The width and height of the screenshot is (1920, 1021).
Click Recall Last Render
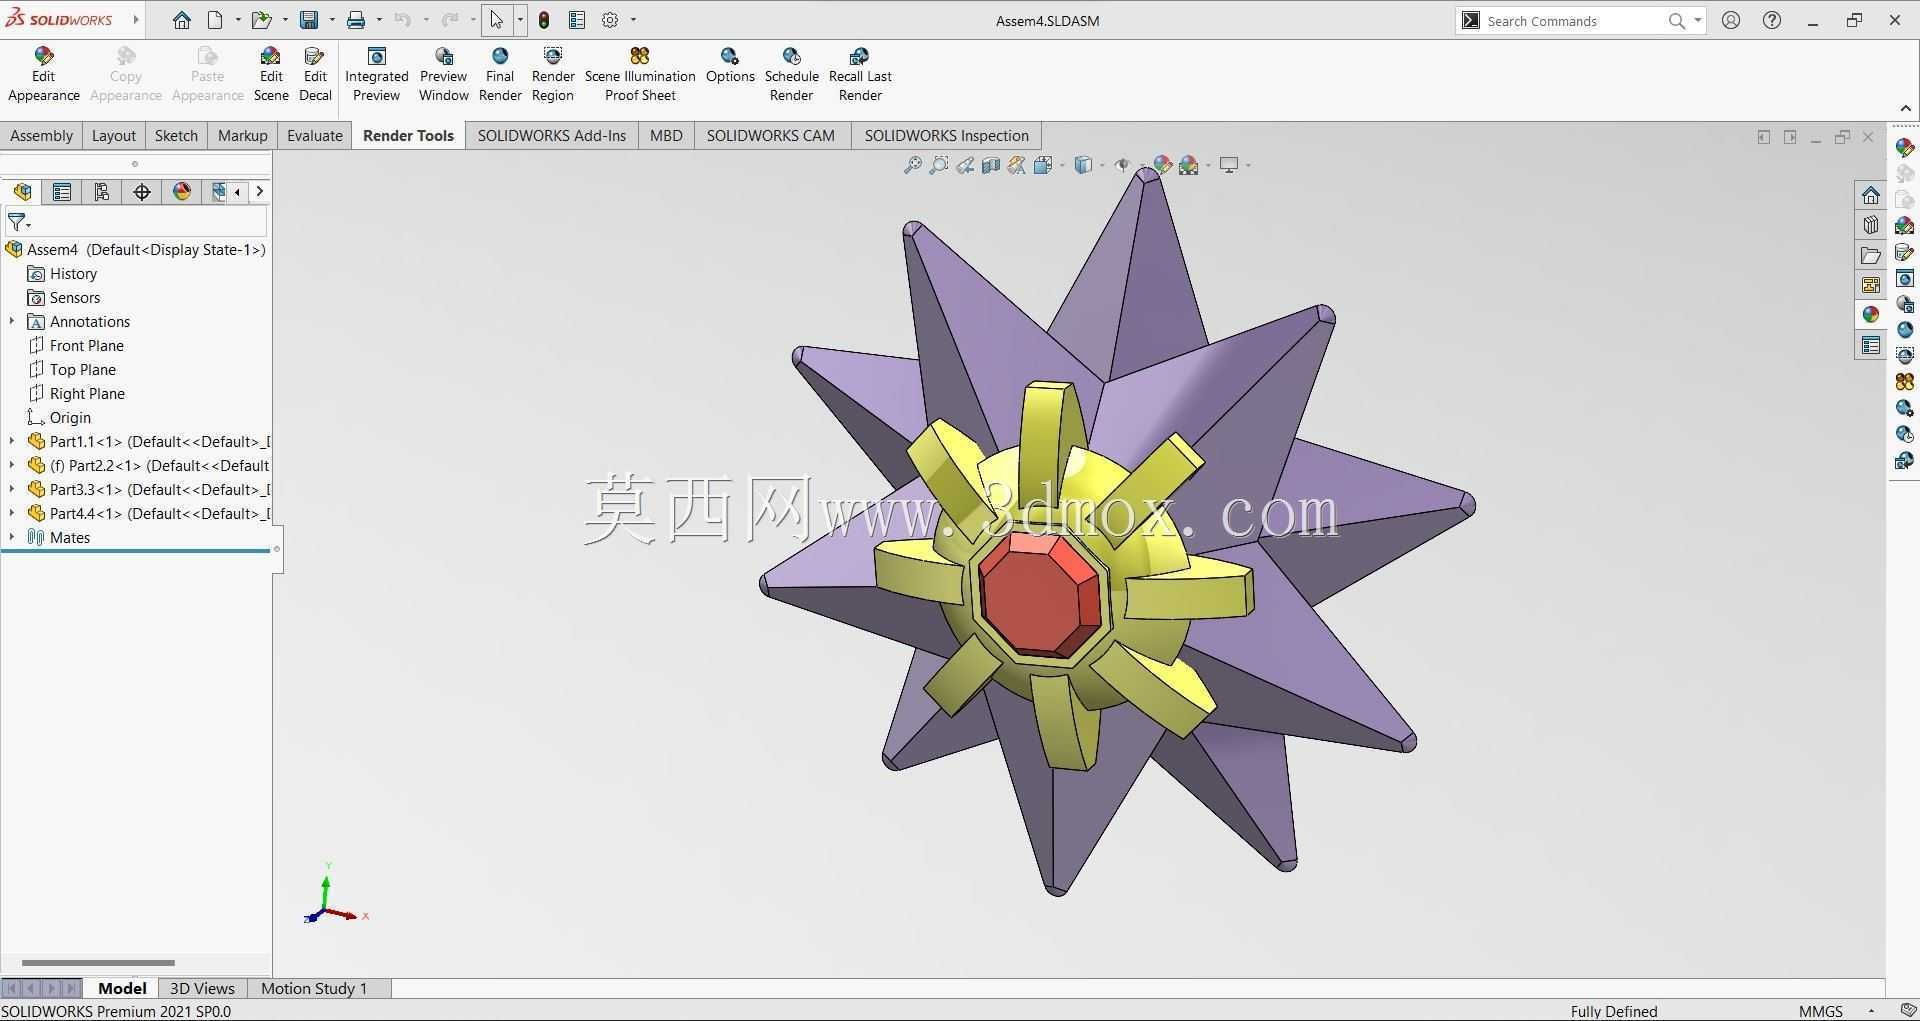point(860,74)
